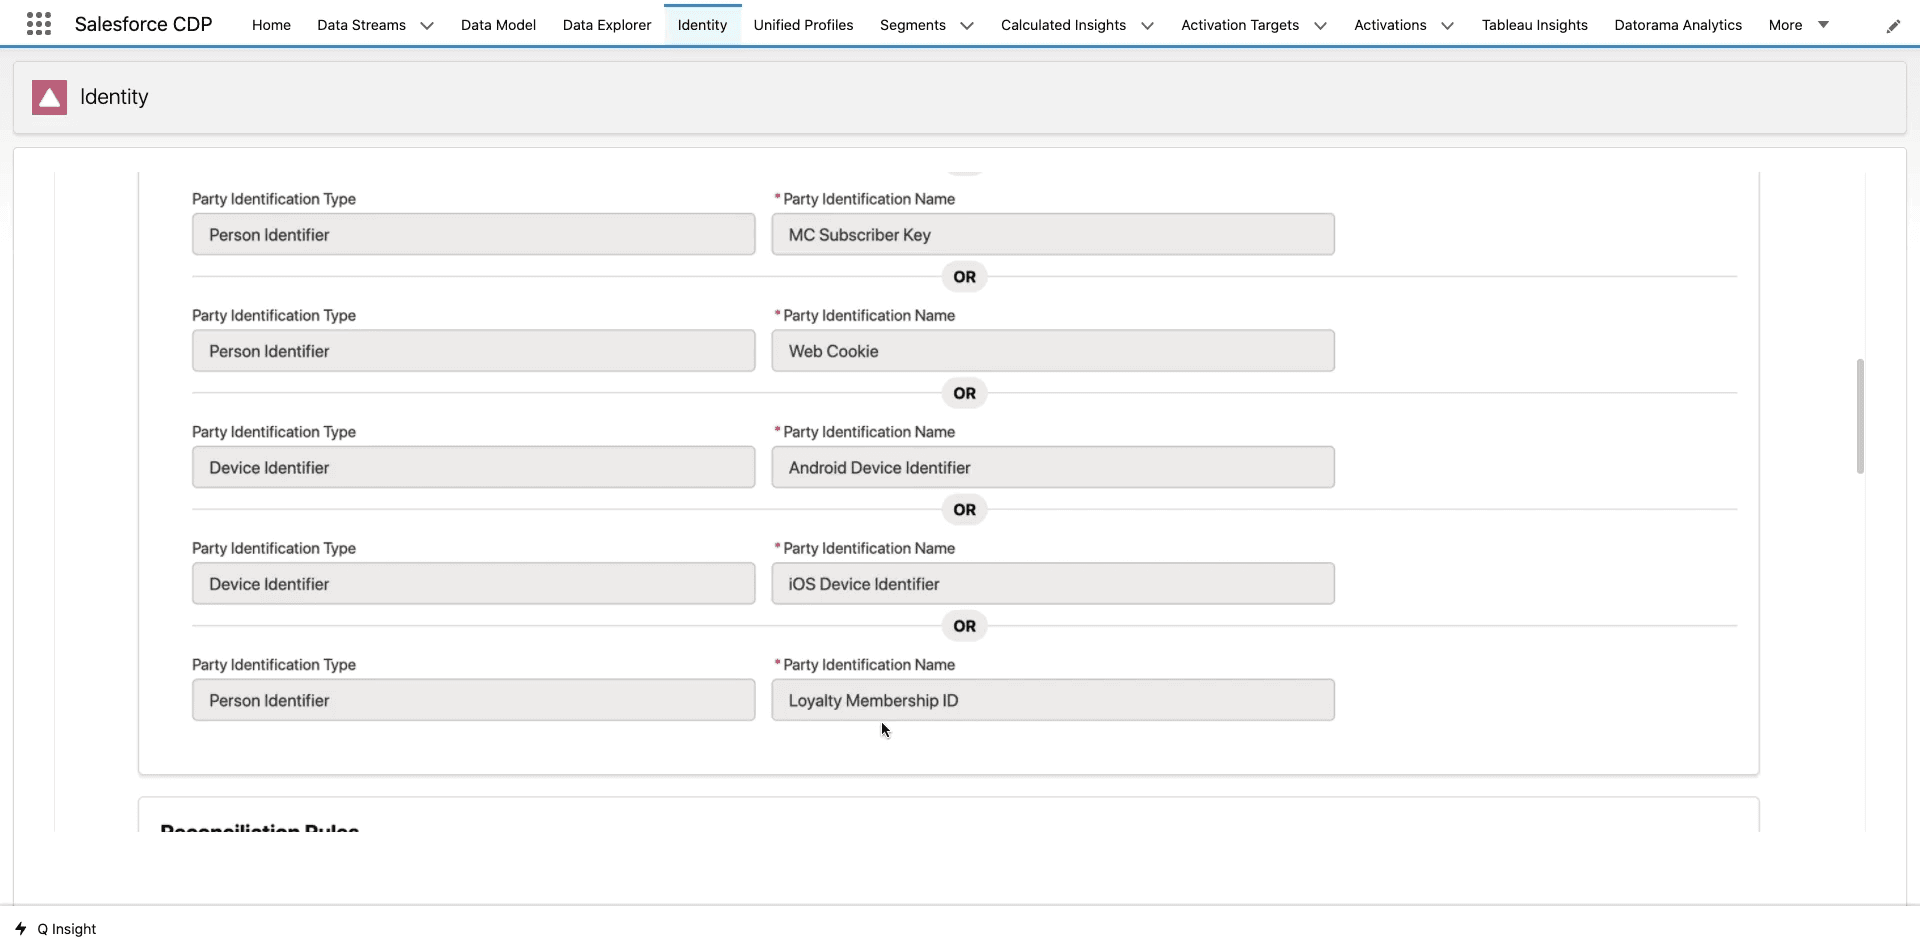Expand the Activations tab chevron
Screen dimensions: 1920x950
click(1447, 26)
